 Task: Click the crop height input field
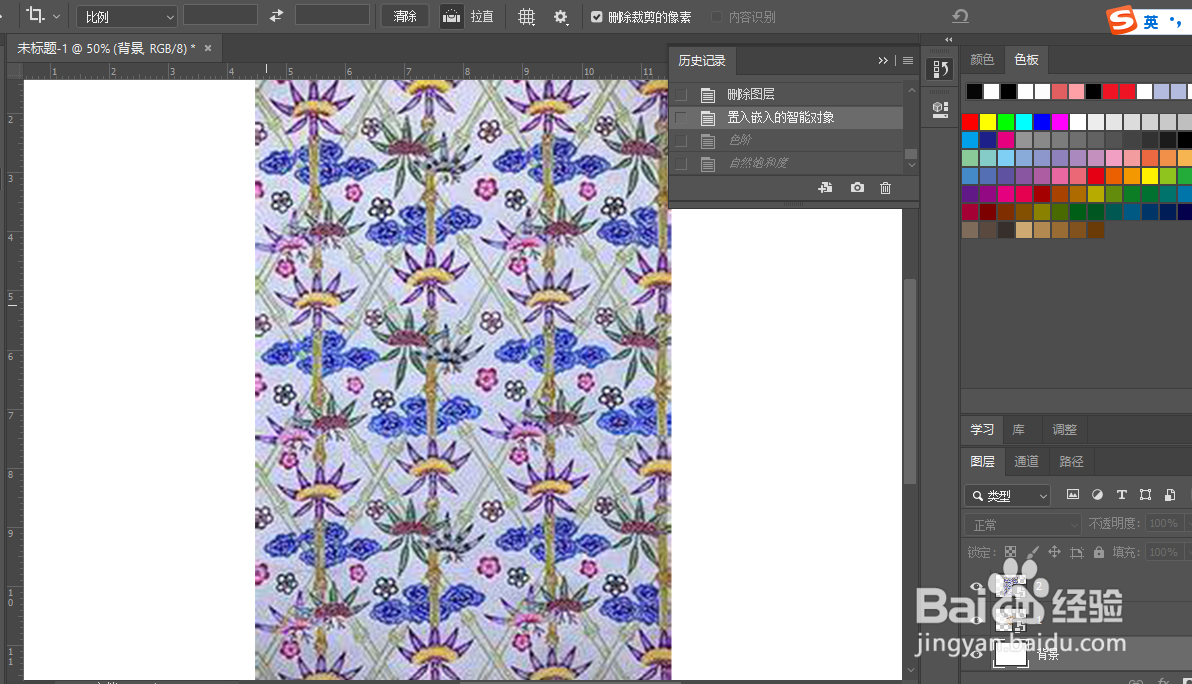point(332,15)
